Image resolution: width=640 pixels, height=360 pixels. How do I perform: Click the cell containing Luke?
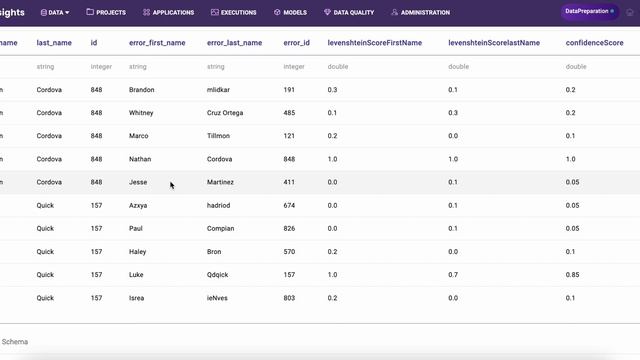click(x=136, y=275)
